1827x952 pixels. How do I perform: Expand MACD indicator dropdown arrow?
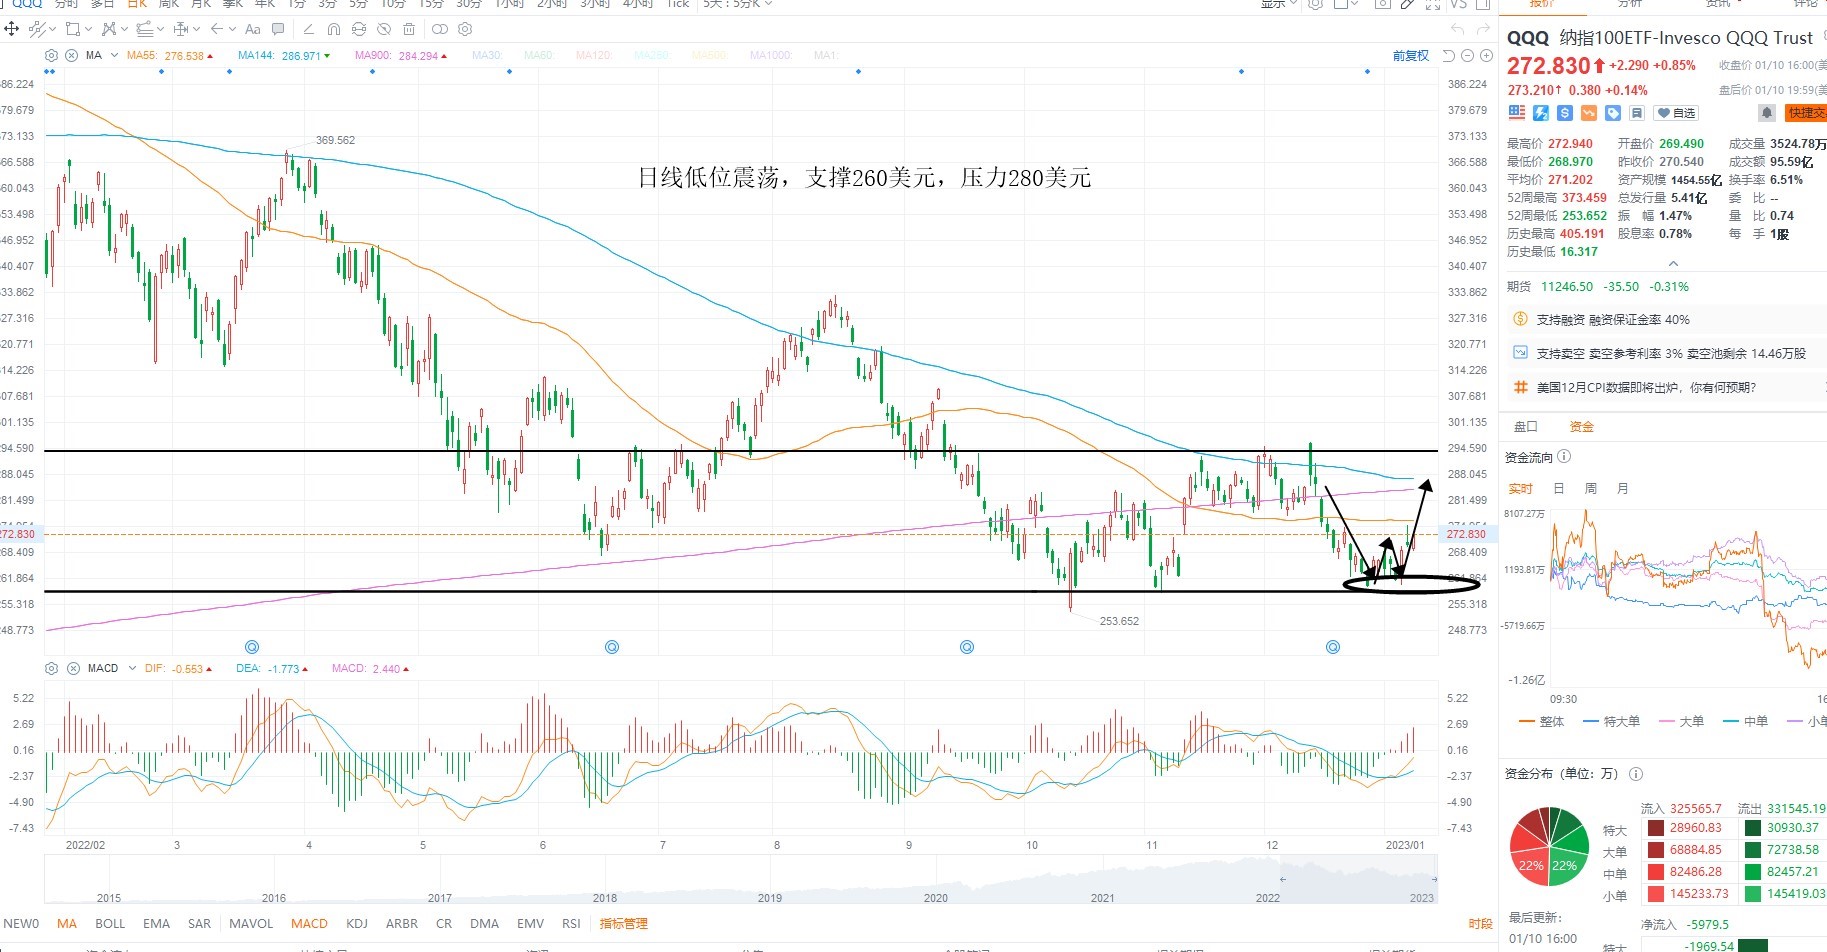point(132,668)
